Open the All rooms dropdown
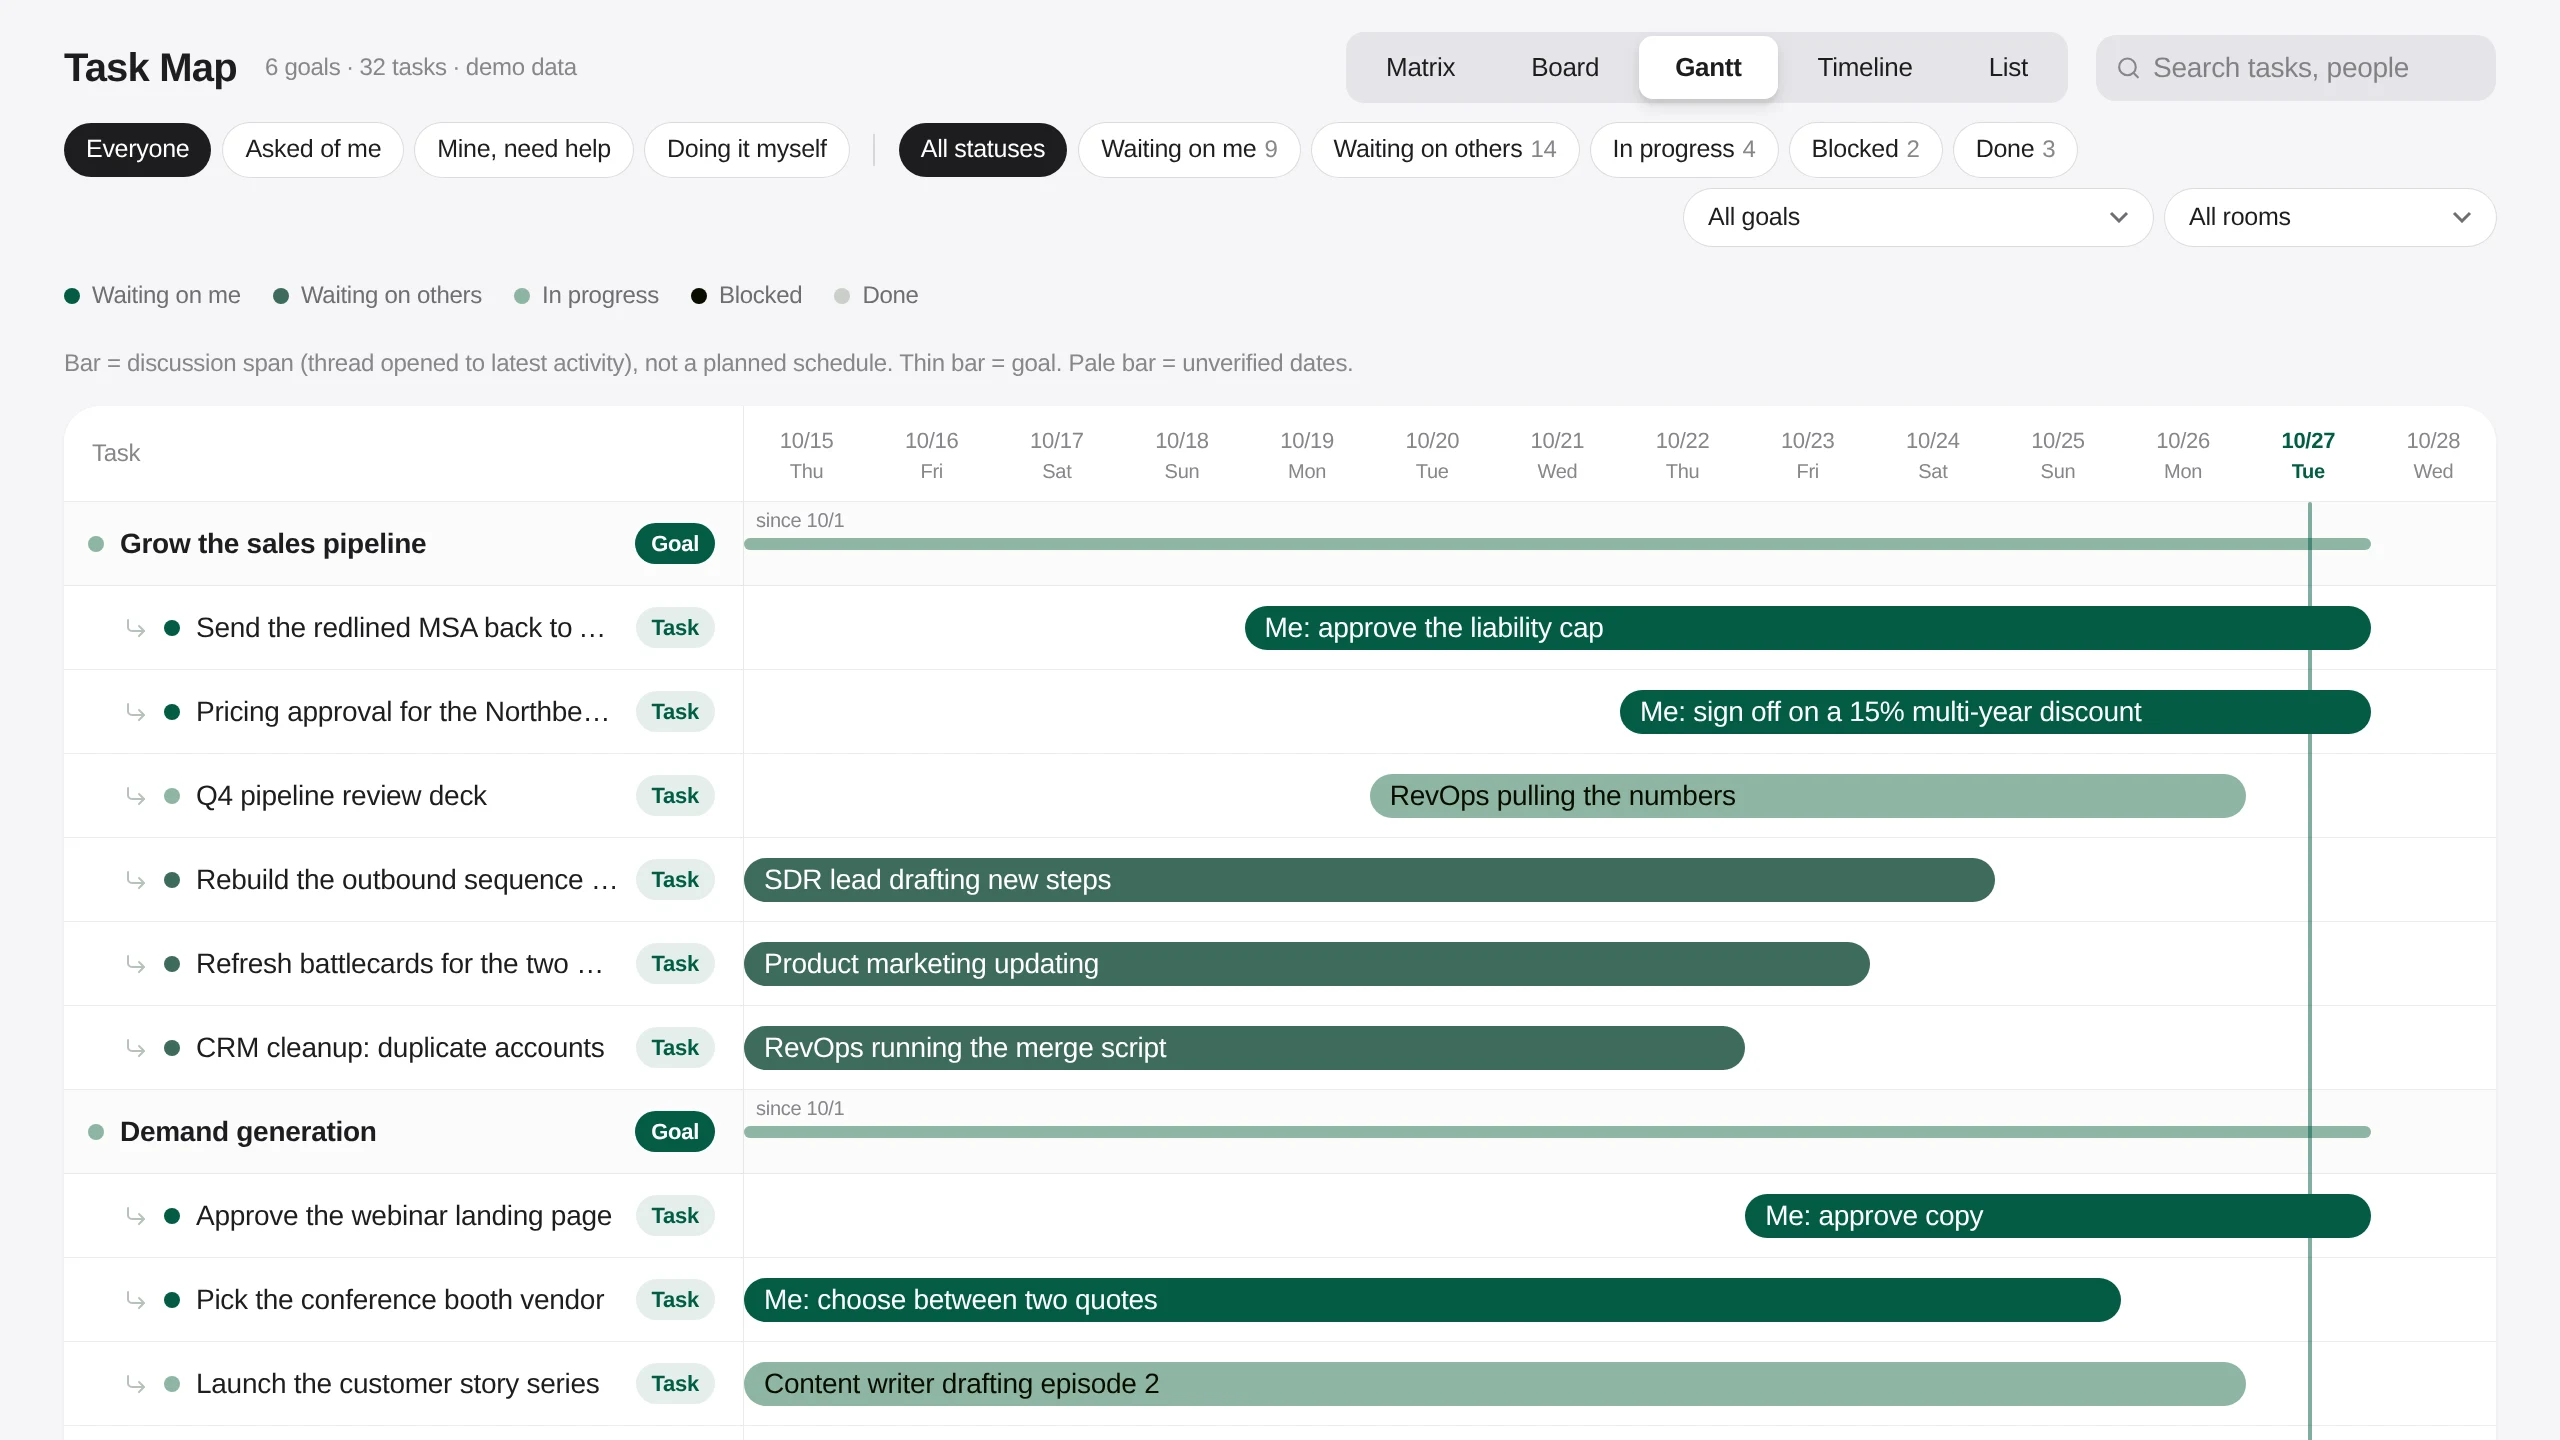This screenshot has width=2560, height=1440. point(2330,217)
